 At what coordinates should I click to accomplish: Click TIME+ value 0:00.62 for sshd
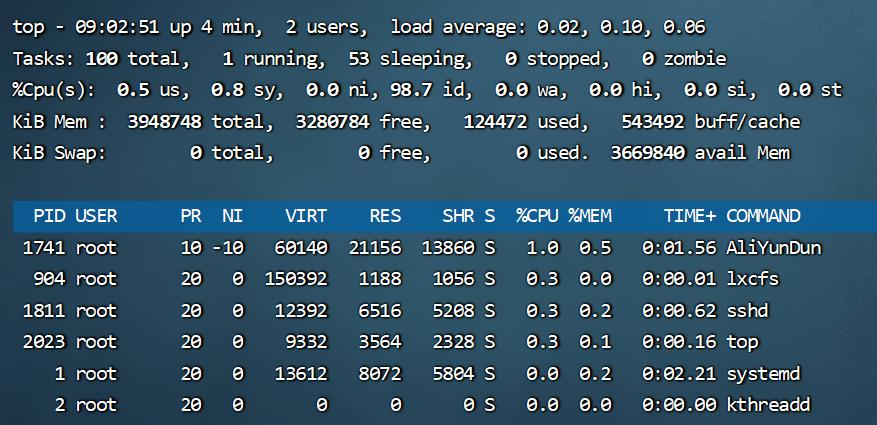(x=679, y=310)
